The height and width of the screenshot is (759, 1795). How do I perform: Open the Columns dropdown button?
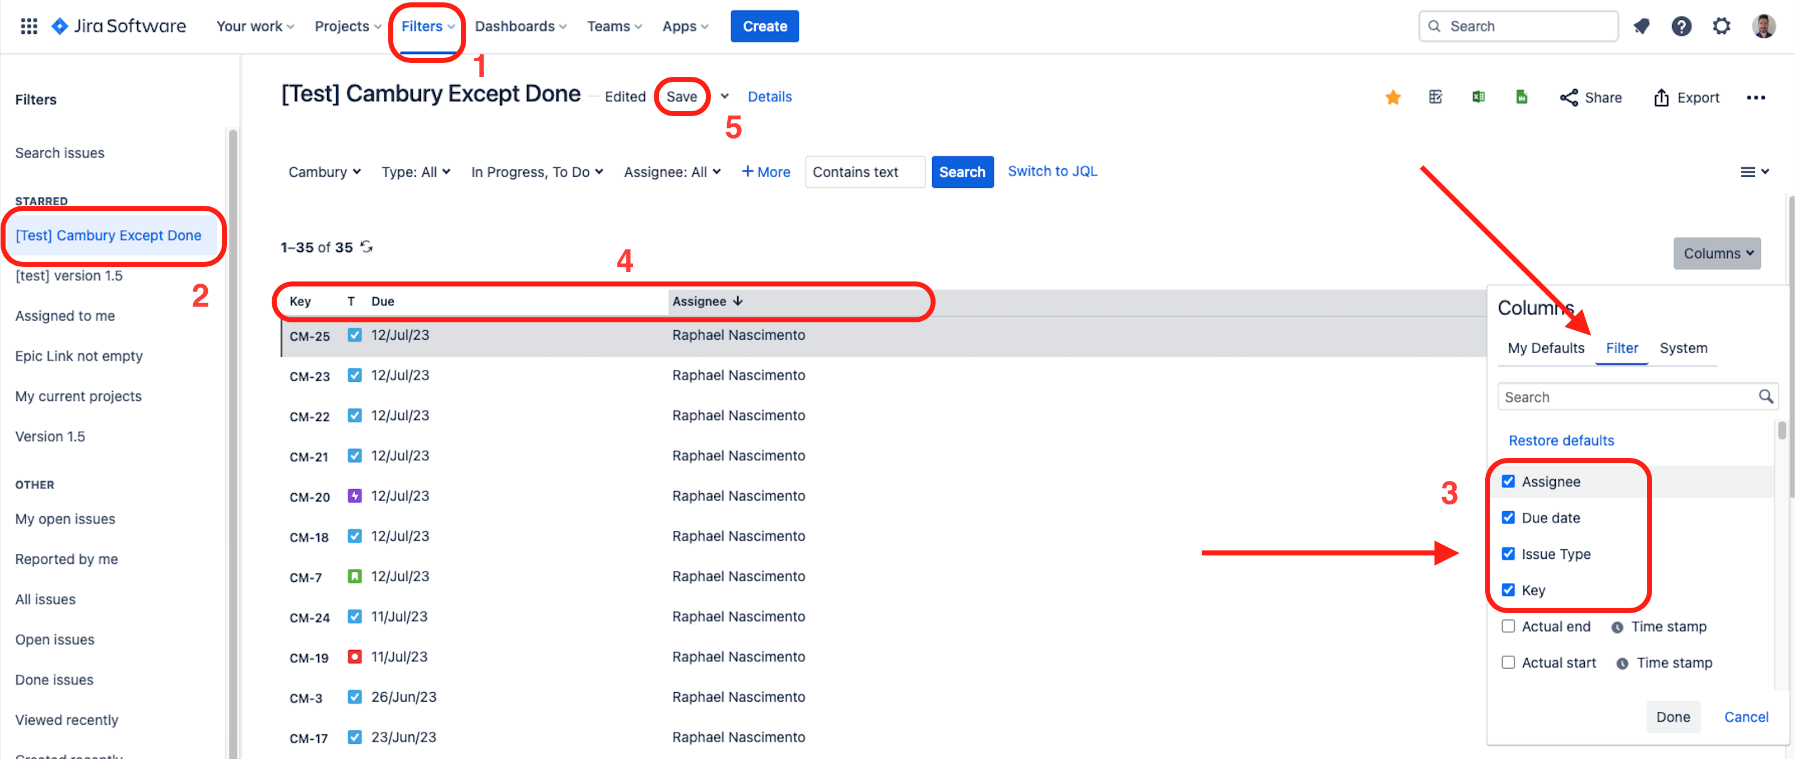[x=1716, y=253]
